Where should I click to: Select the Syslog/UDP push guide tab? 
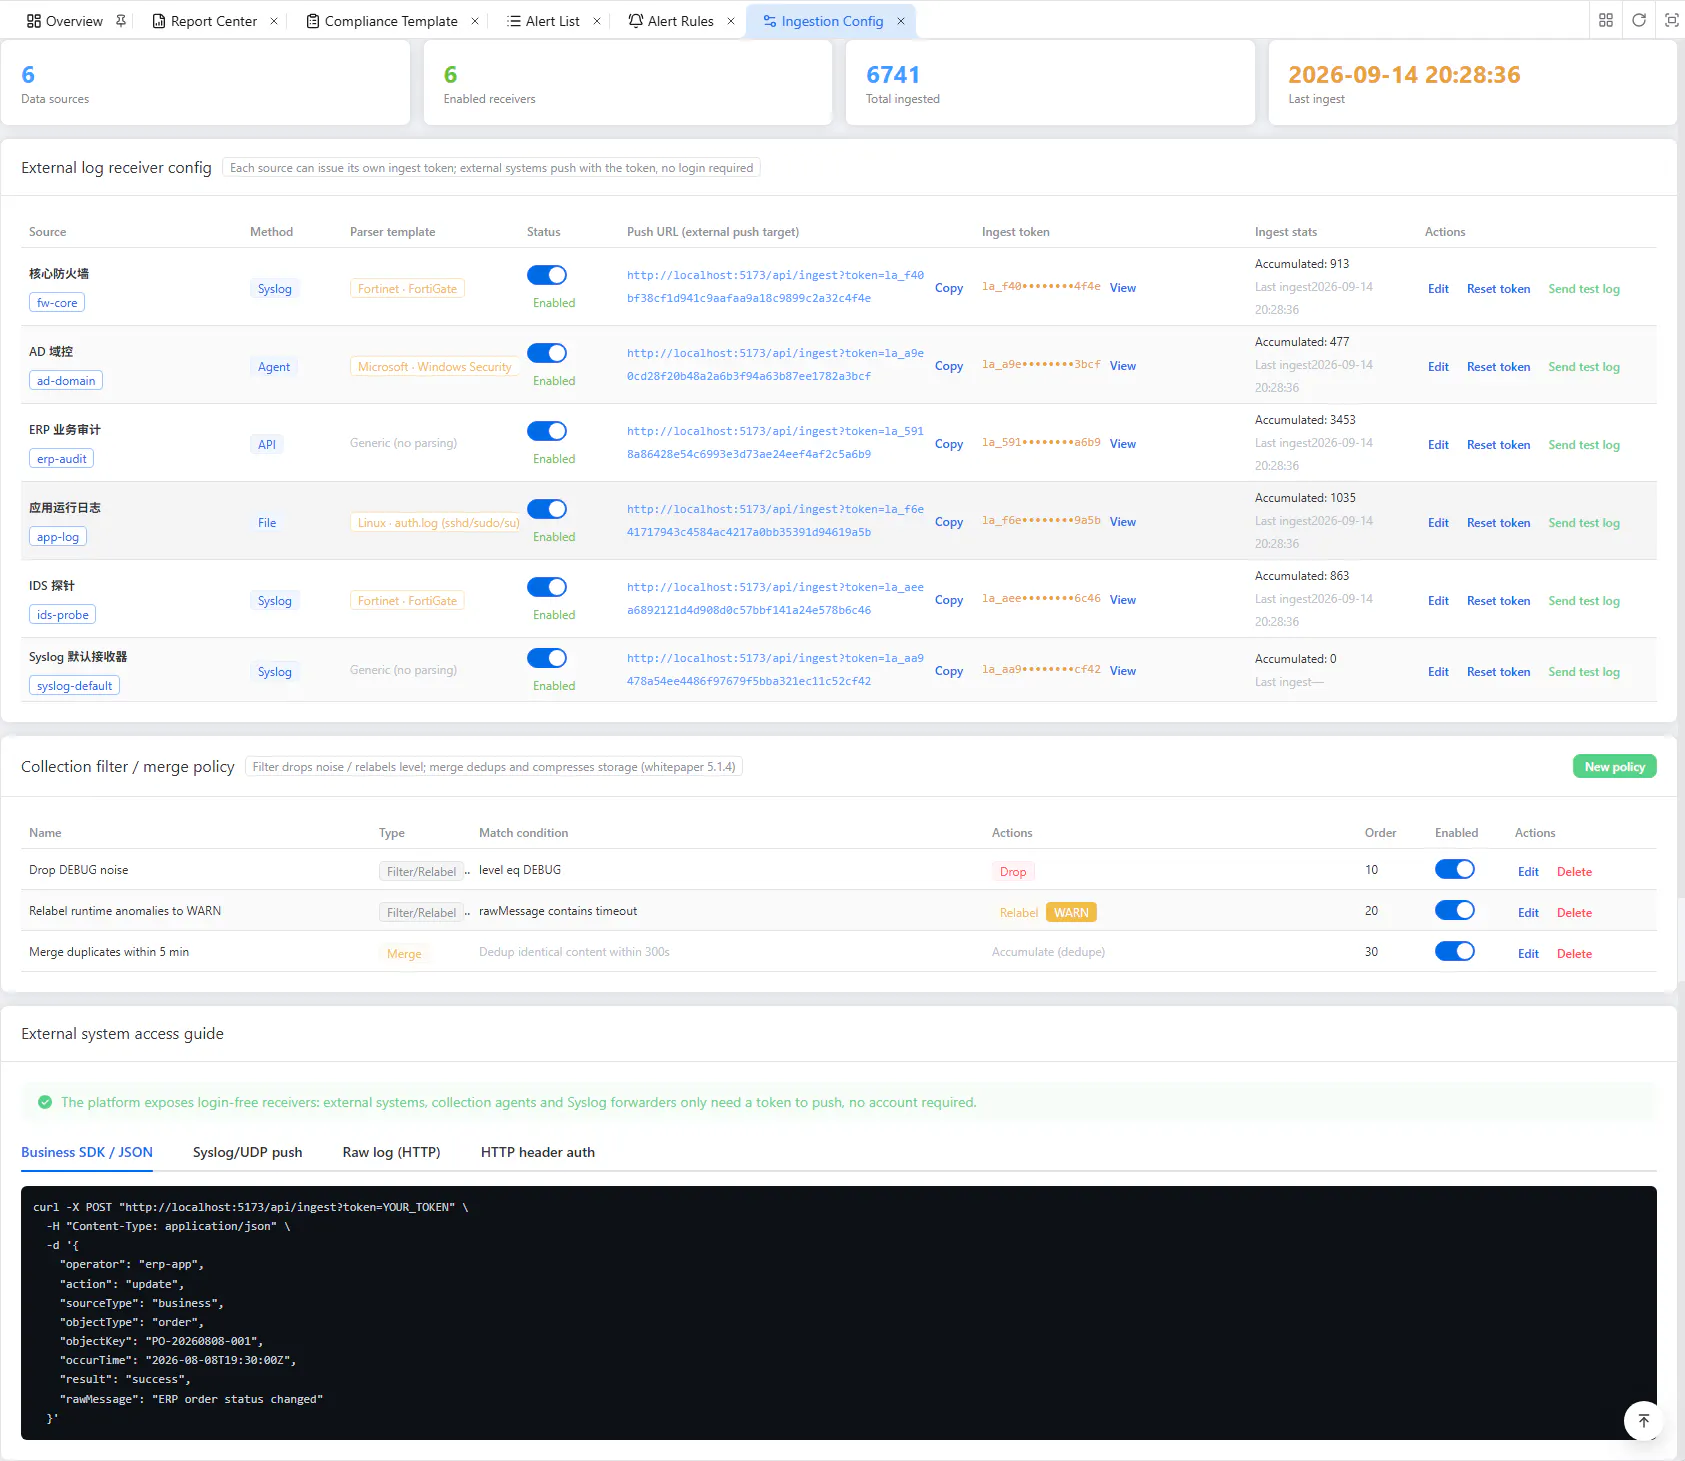pos(248,1152)
